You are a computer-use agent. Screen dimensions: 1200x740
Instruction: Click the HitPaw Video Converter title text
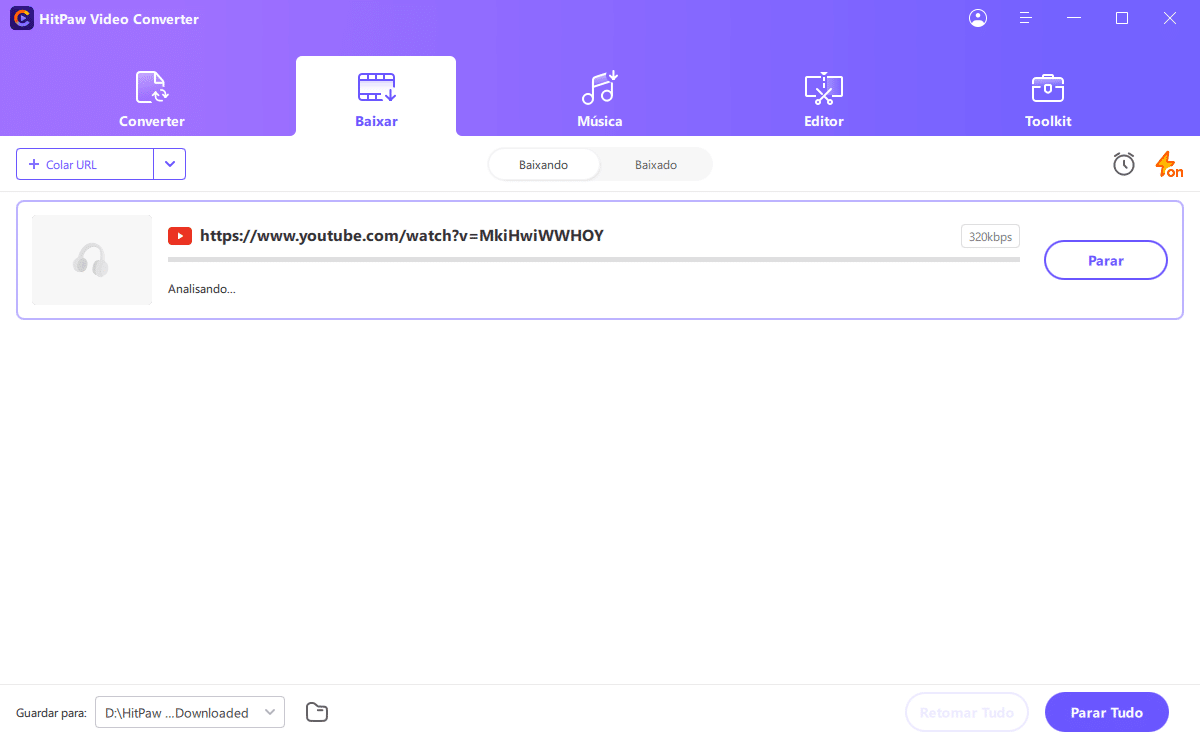[x=119, y=19]
